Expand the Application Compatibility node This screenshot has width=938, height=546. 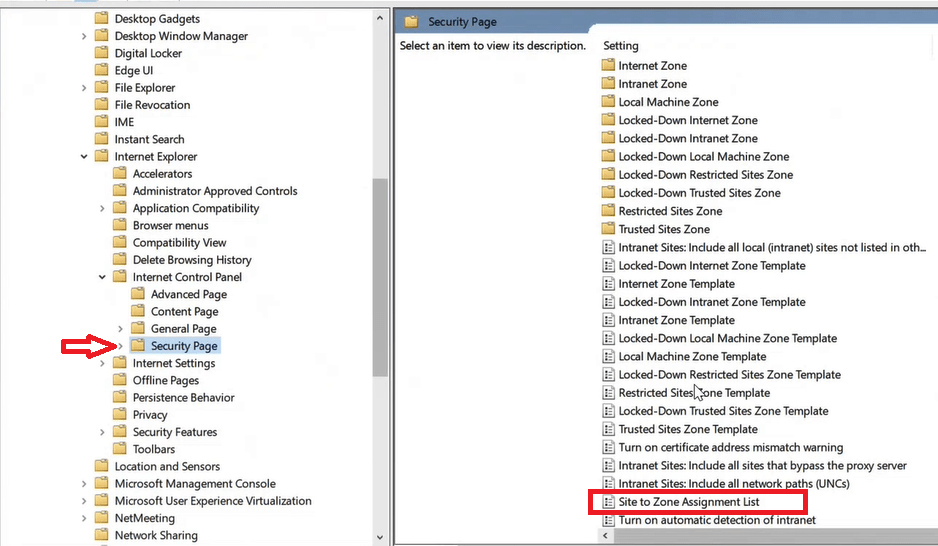tap(102, 209)
